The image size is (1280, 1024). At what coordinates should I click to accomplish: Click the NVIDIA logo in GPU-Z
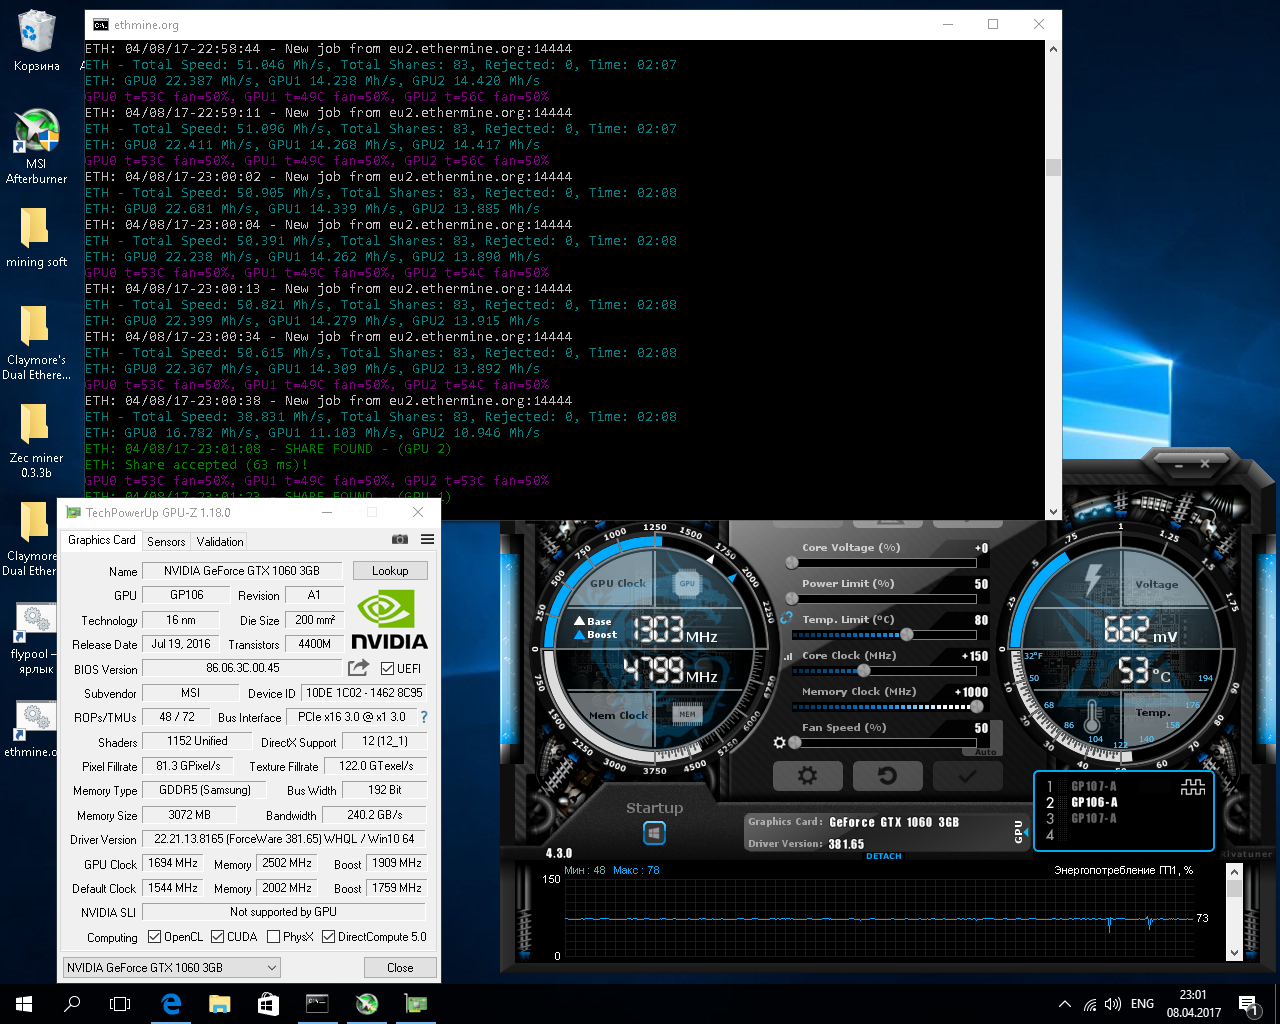click(x=389, y=620)
